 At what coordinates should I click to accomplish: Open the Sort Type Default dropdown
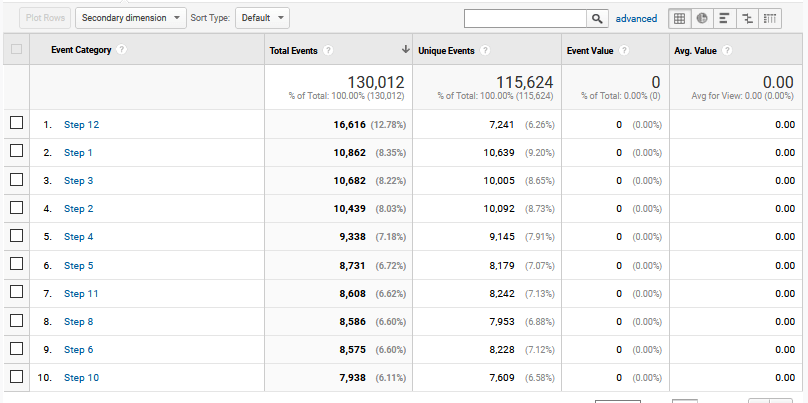coord(263,18)
